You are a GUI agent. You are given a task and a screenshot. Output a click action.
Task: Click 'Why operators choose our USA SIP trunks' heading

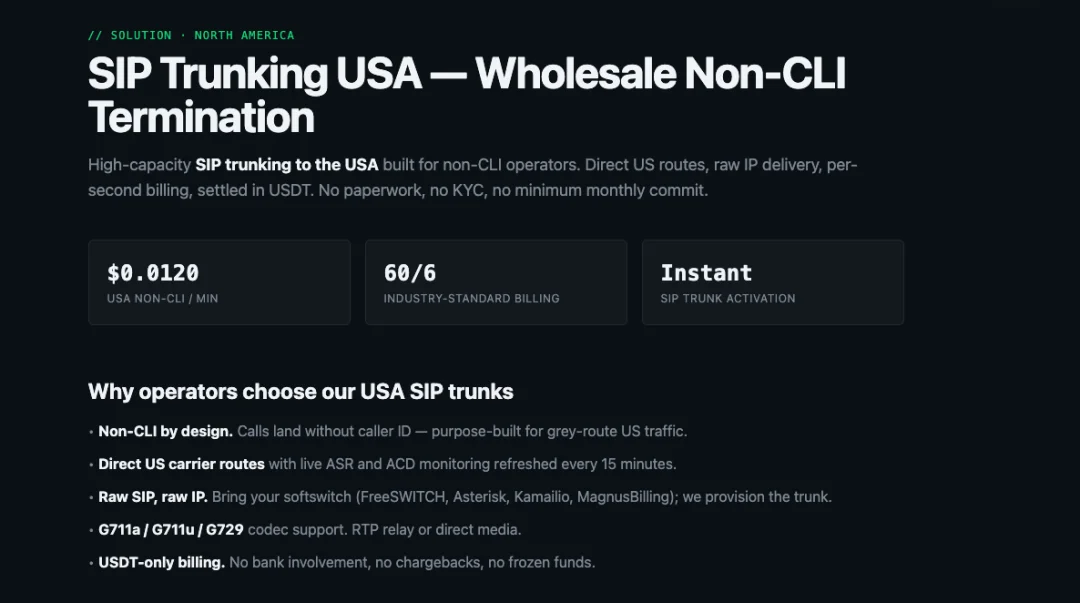pos(301,391)
